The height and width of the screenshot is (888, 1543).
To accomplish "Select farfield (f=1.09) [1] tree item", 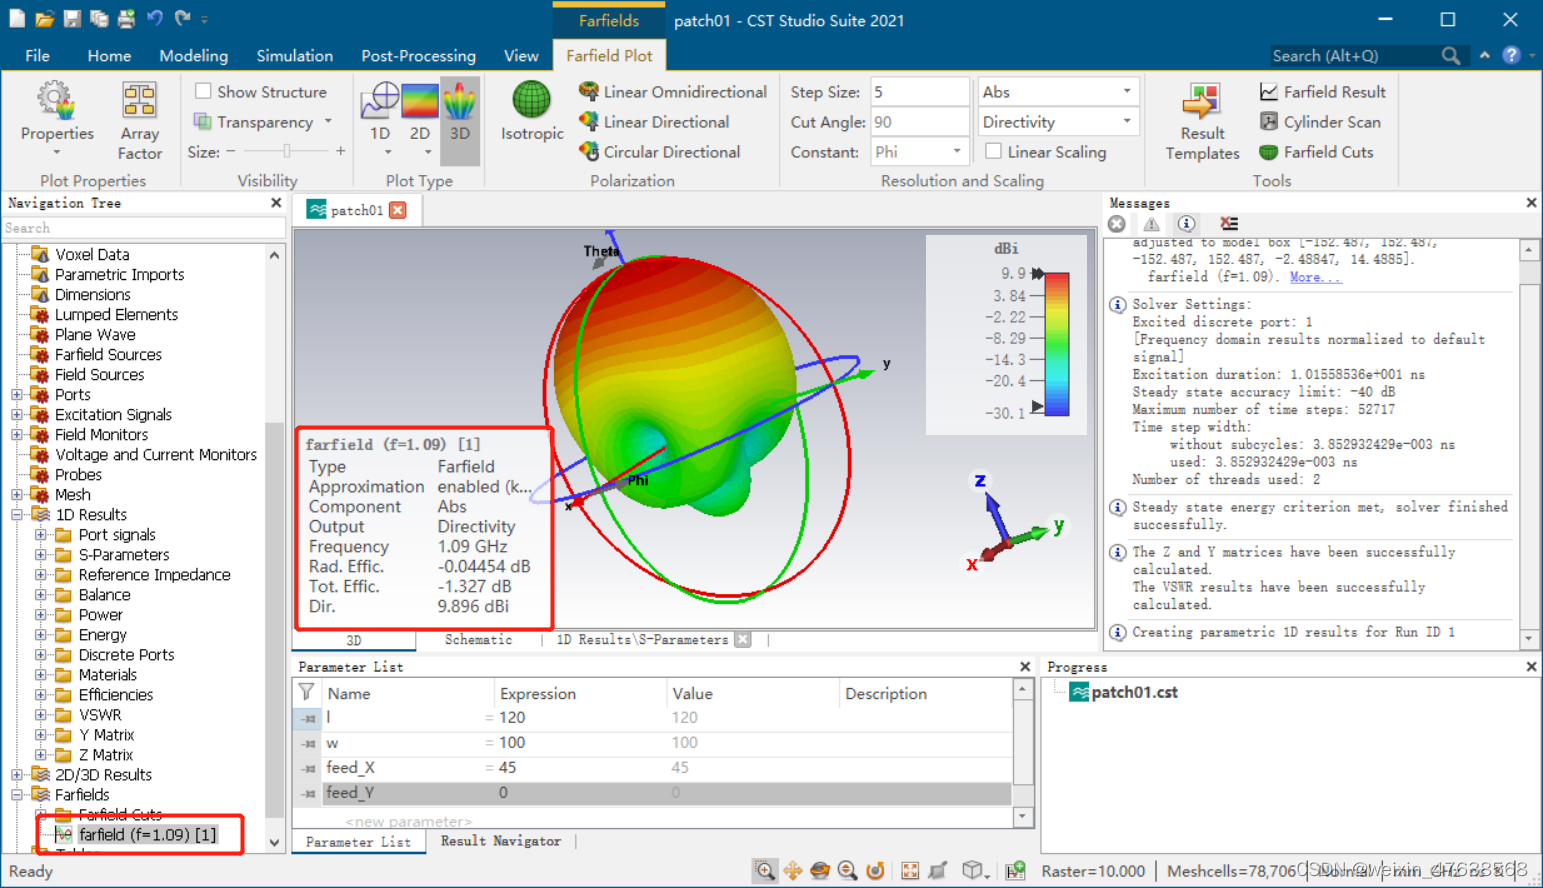I will point(147,835).
